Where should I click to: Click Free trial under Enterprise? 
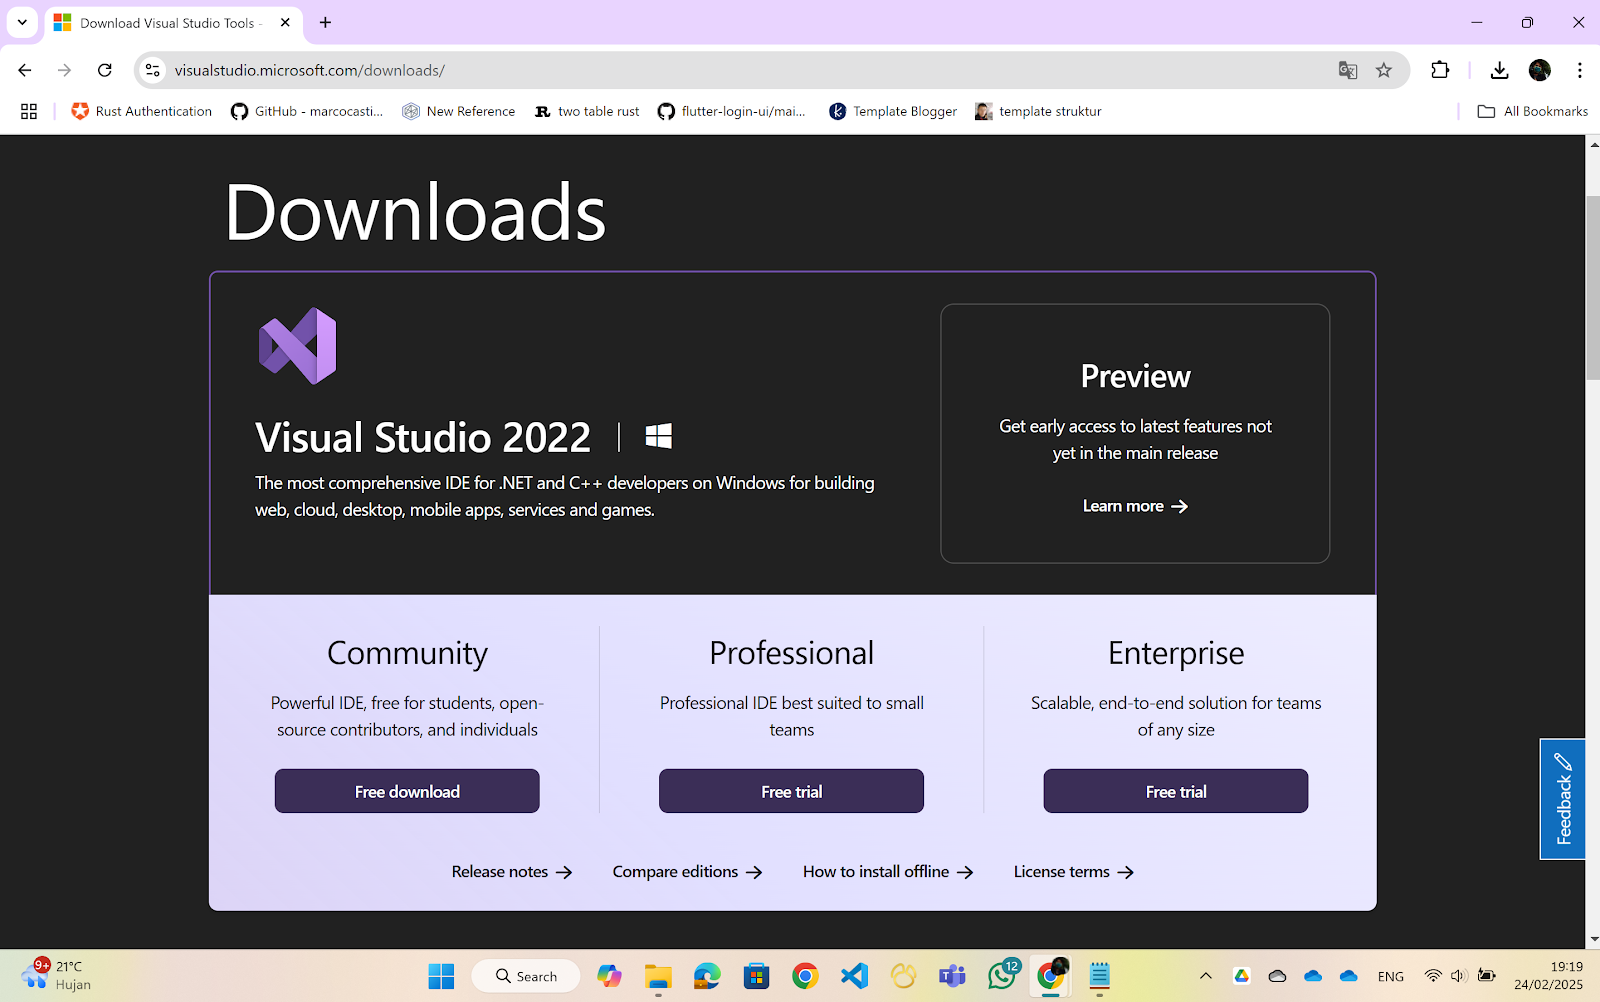tap(1176, 791)
